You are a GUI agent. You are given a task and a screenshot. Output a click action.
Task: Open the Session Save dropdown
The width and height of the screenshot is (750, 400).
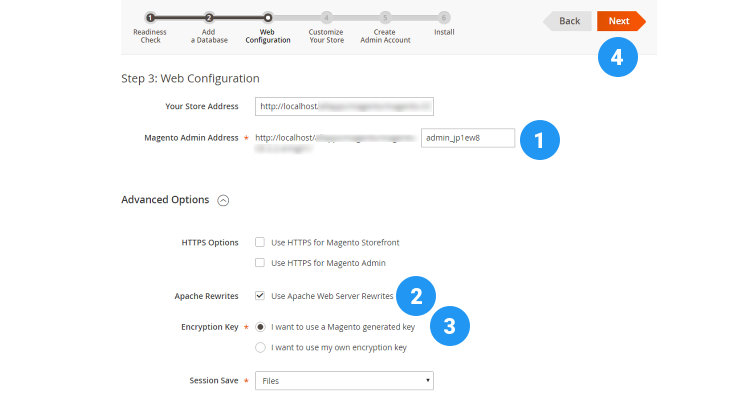click(344, 380)
